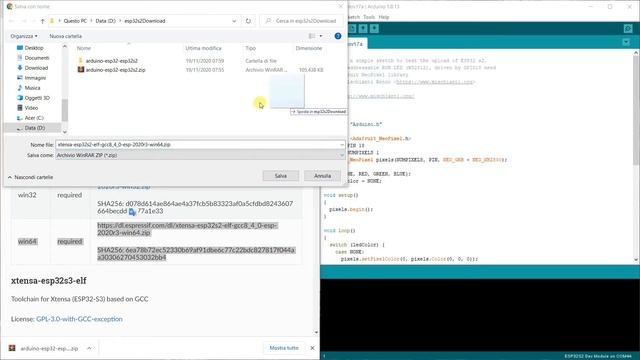Image resolution: width=640 pixels, height=360 pixels.
Task: Click navigation pane scroll up arrow
Action: coord(64,47)
